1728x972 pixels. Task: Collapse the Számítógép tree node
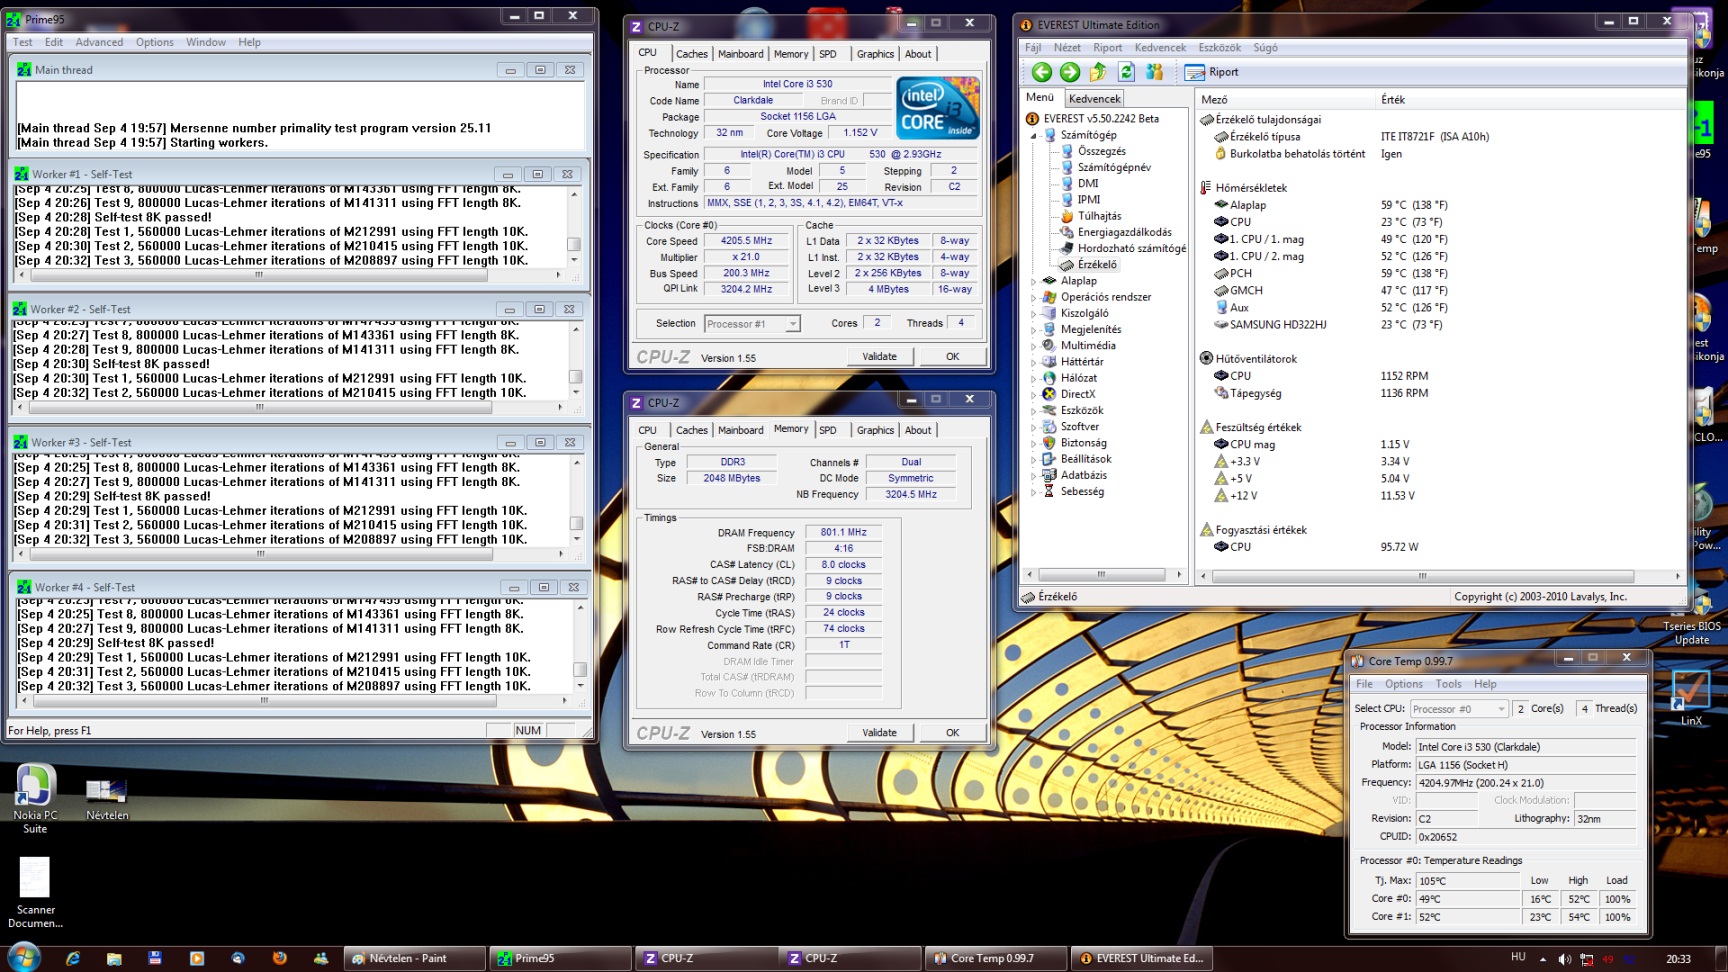coord(1034,135)
